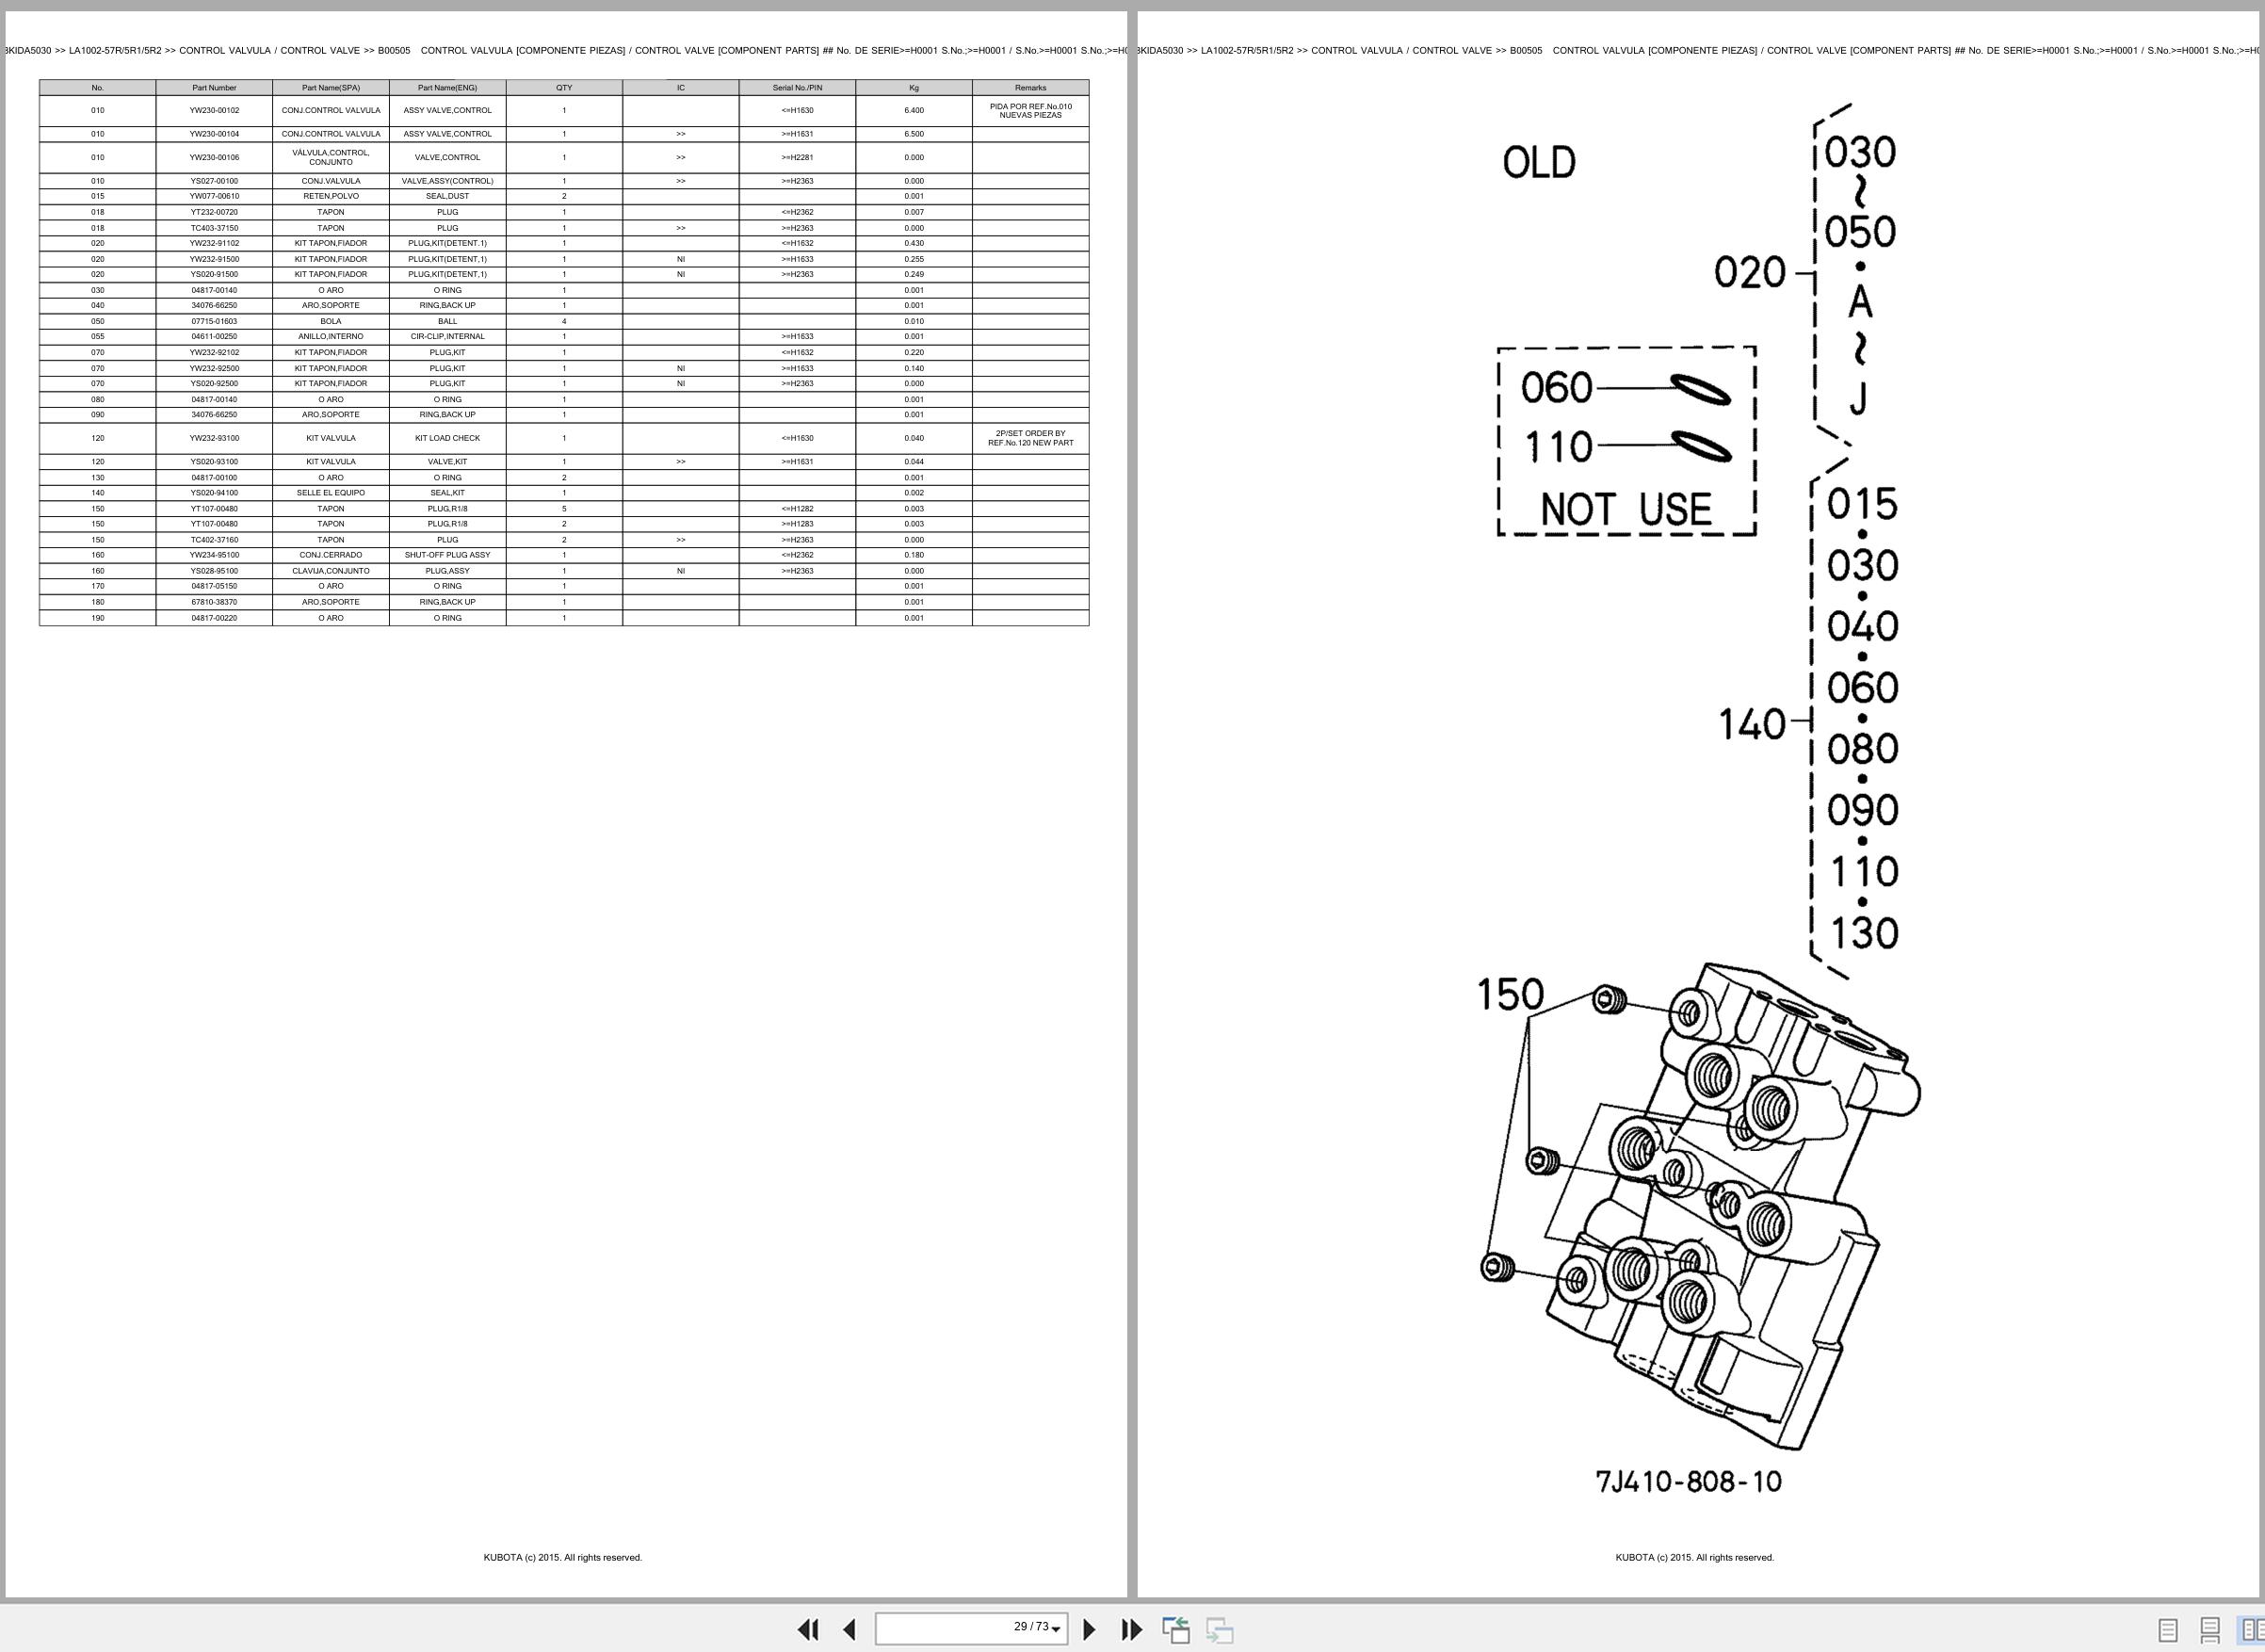This screenshot has height=1652, width=2265.
Task: Select part number YS027-00100
Action: tap(214, 181)
